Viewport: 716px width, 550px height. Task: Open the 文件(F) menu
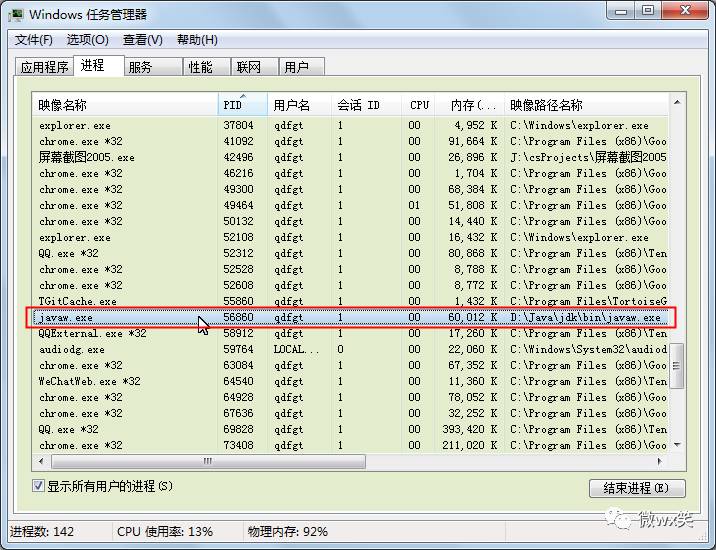pos(33,40)
